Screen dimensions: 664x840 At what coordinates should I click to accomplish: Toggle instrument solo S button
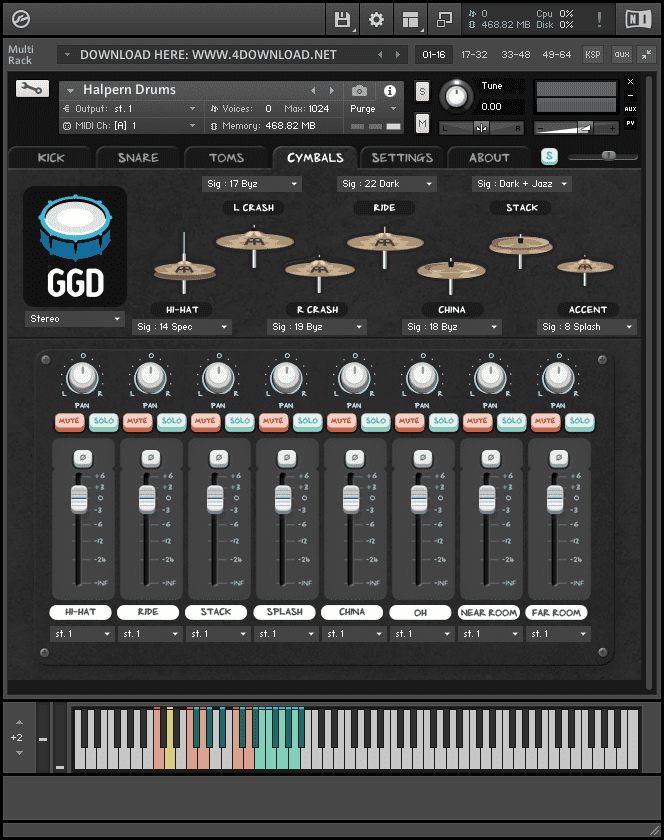pyautogui.click(x=422, y=92)
